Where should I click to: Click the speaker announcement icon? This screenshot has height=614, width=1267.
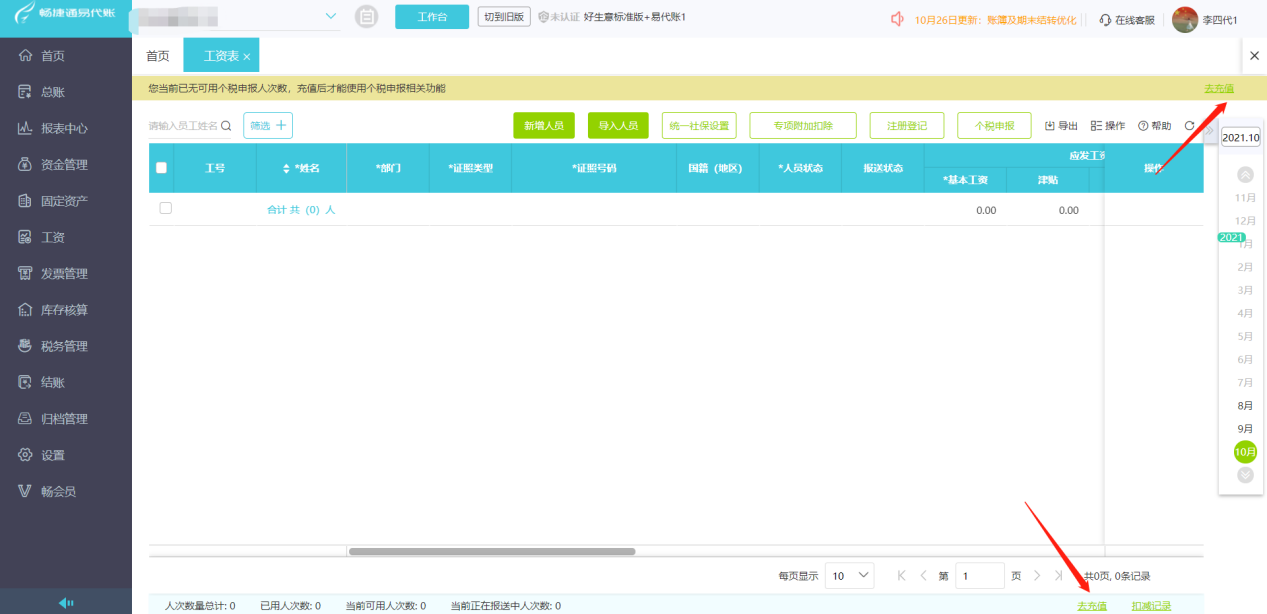tap(897, 19)
